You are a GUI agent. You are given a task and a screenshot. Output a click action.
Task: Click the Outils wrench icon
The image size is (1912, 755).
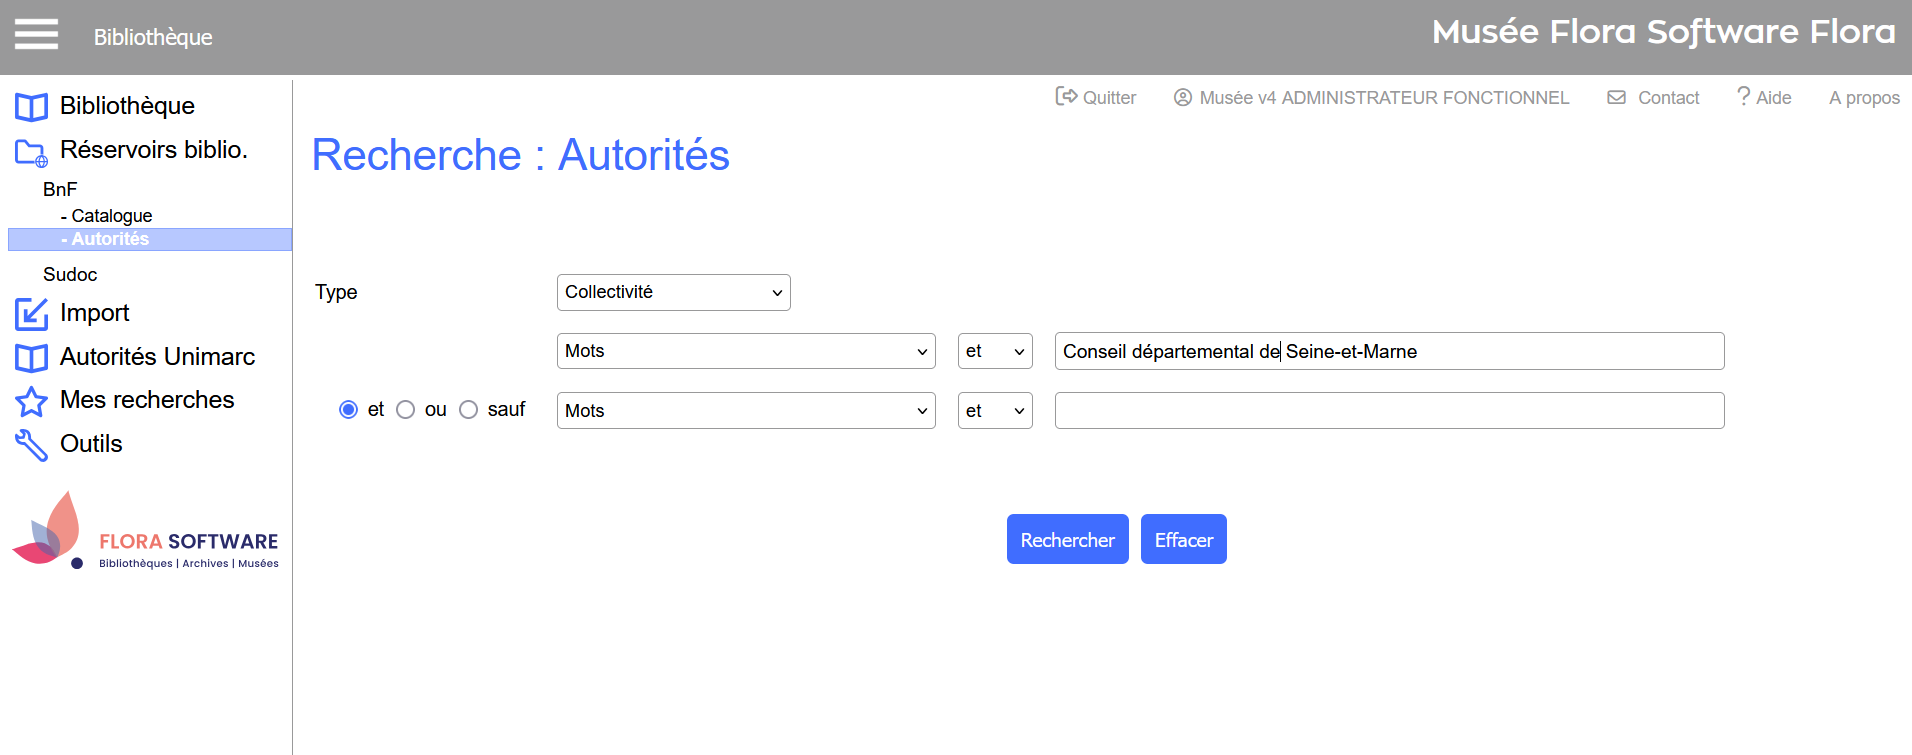pyautogui.click(x=31, y=445)
